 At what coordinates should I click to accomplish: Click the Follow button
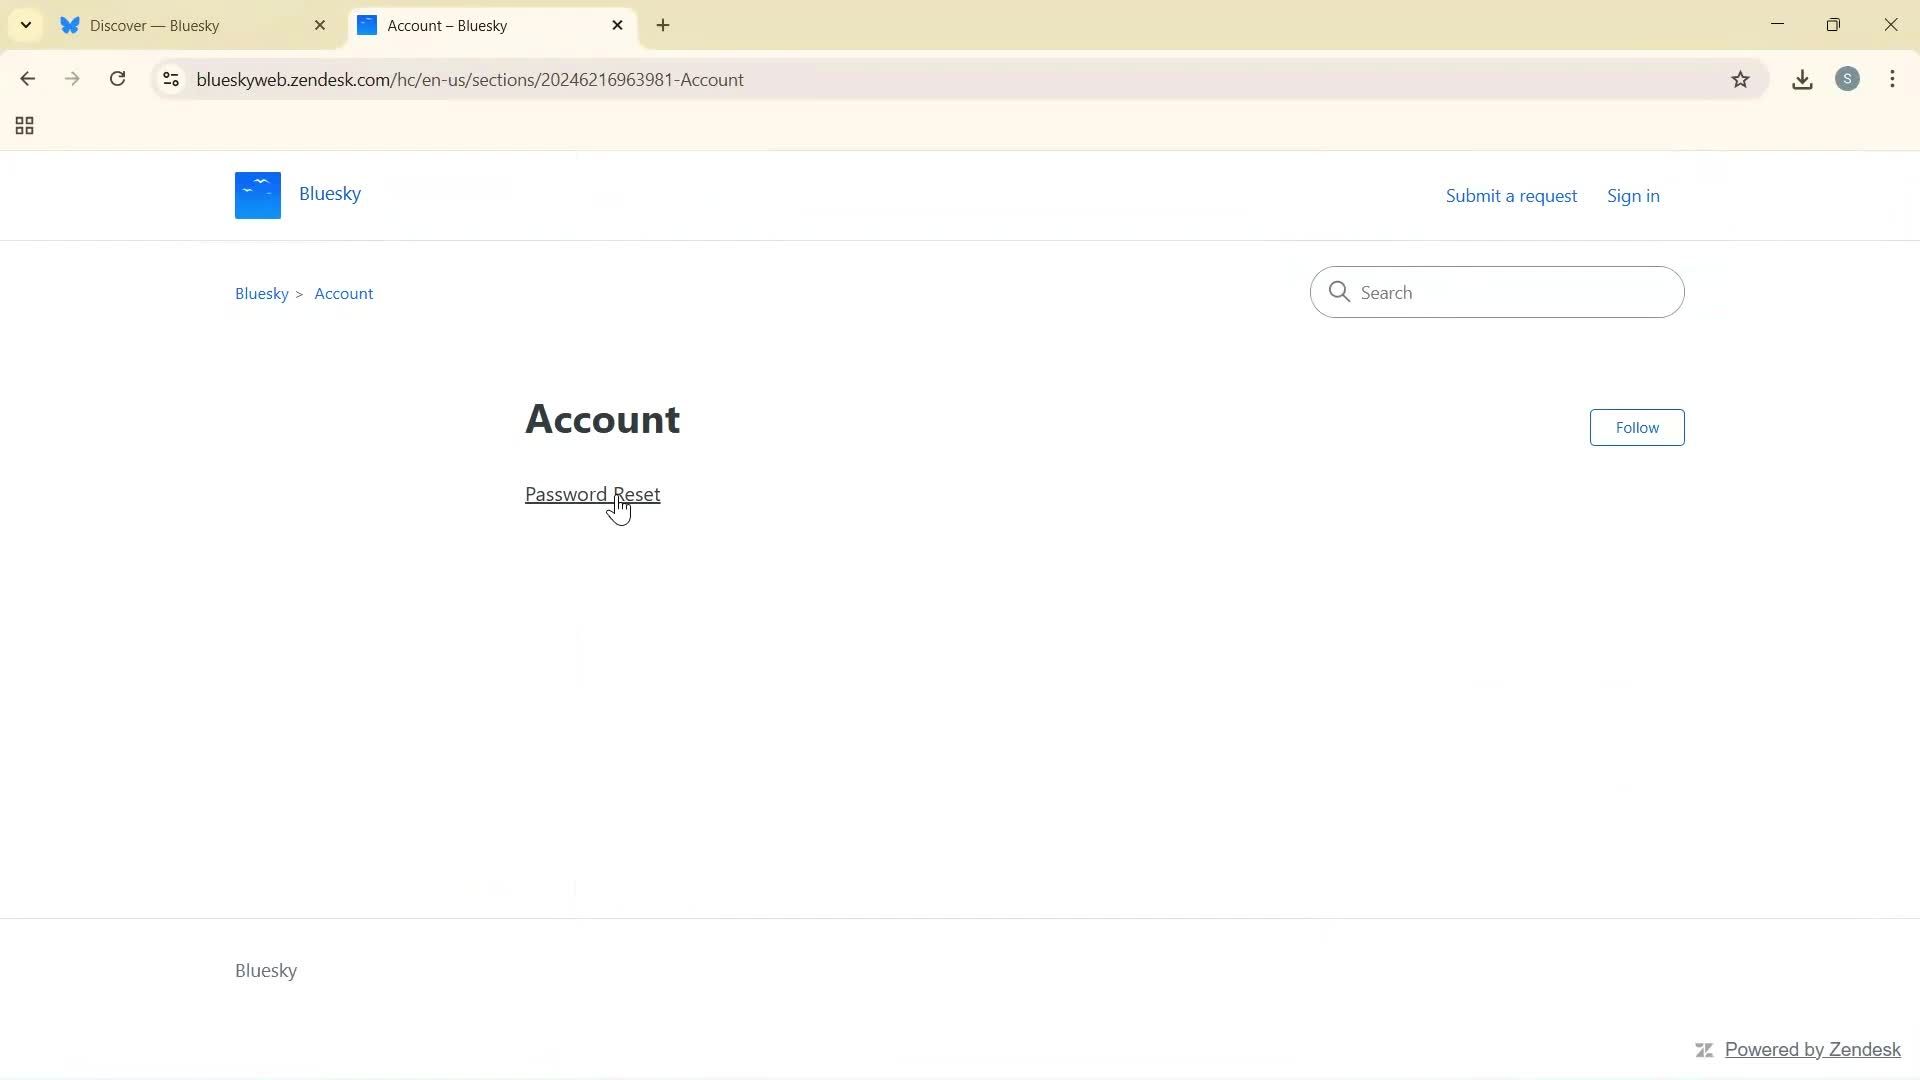(1636, 427)
